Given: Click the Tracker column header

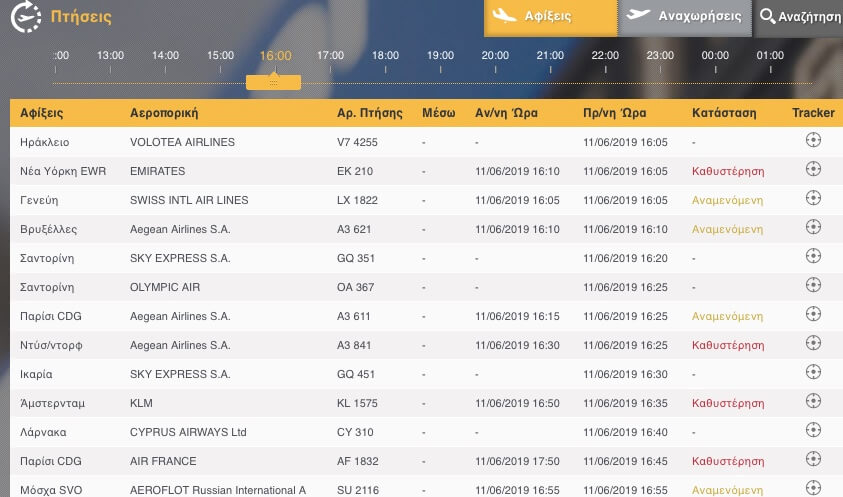Looking at the screenshot, I should pyautogui.click(x=813, y=113).
